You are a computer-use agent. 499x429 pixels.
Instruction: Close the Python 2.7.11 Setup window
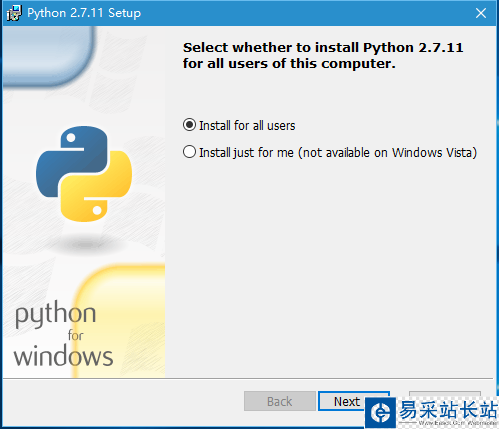(481, 13)
